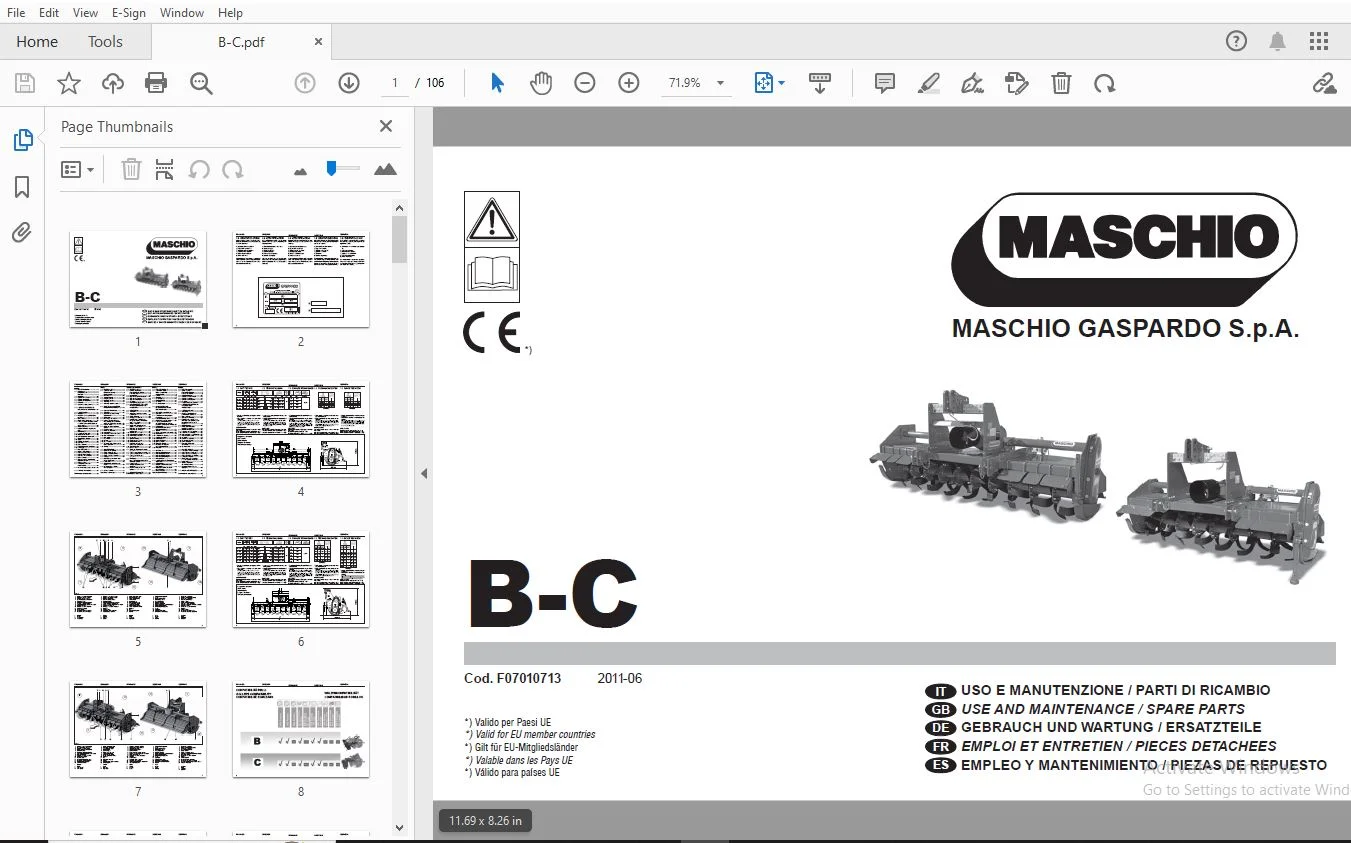
Task: Open the apps grid icon
Action: coord(1319,41)
